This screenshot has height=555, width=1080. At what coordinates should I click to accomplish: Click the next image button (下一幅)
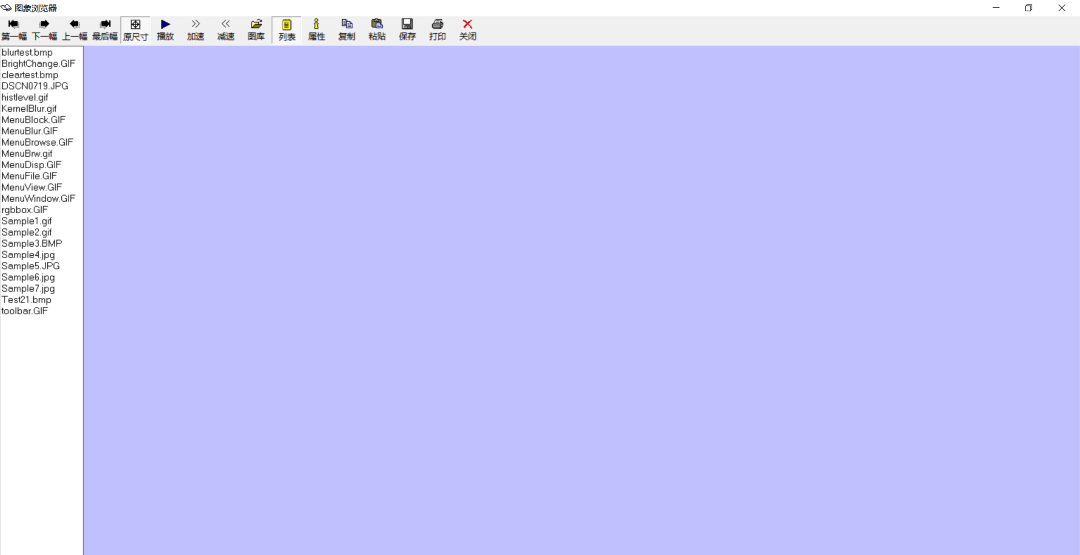click(x=44, y=29)
